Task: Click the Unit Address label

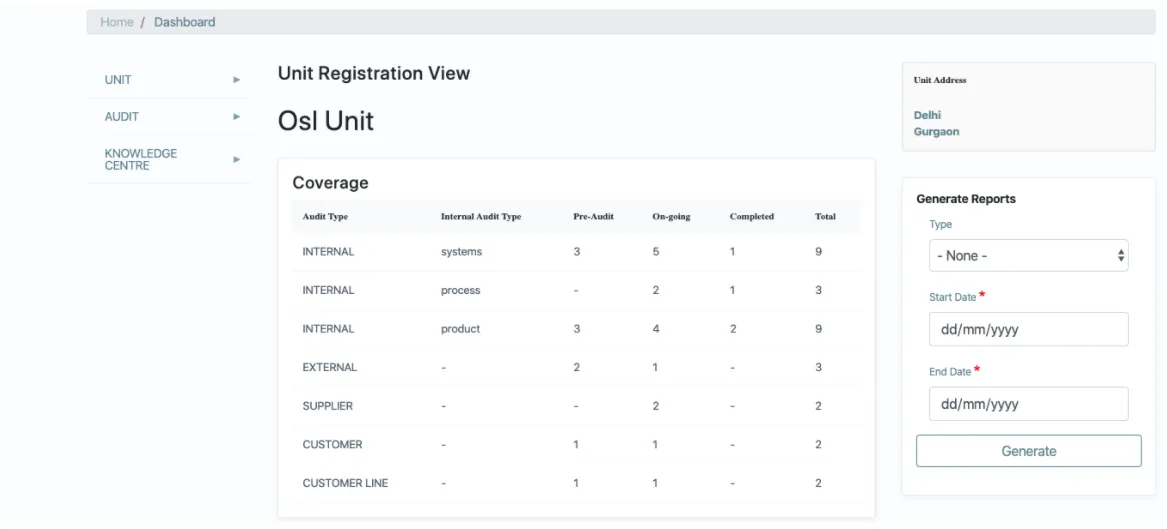Action: point(940,80)
